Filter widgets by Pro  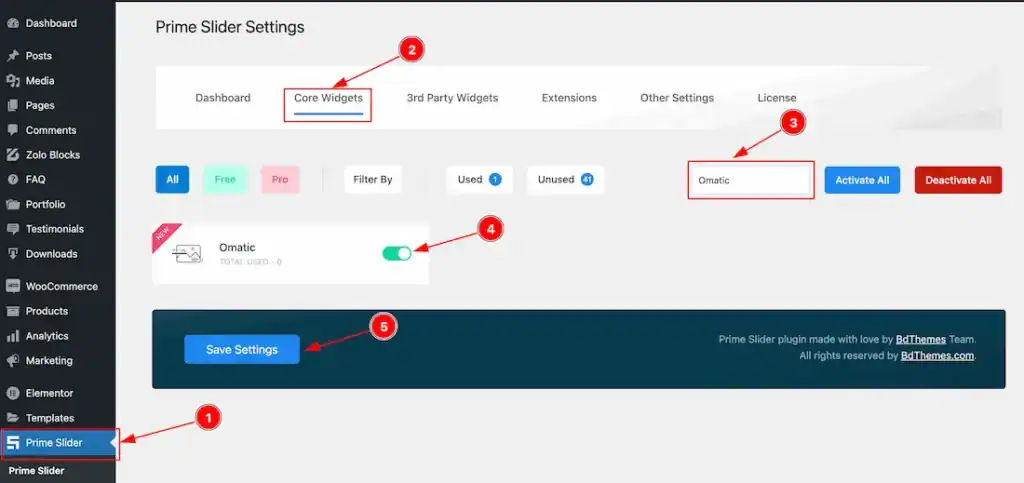click(280, 179)
